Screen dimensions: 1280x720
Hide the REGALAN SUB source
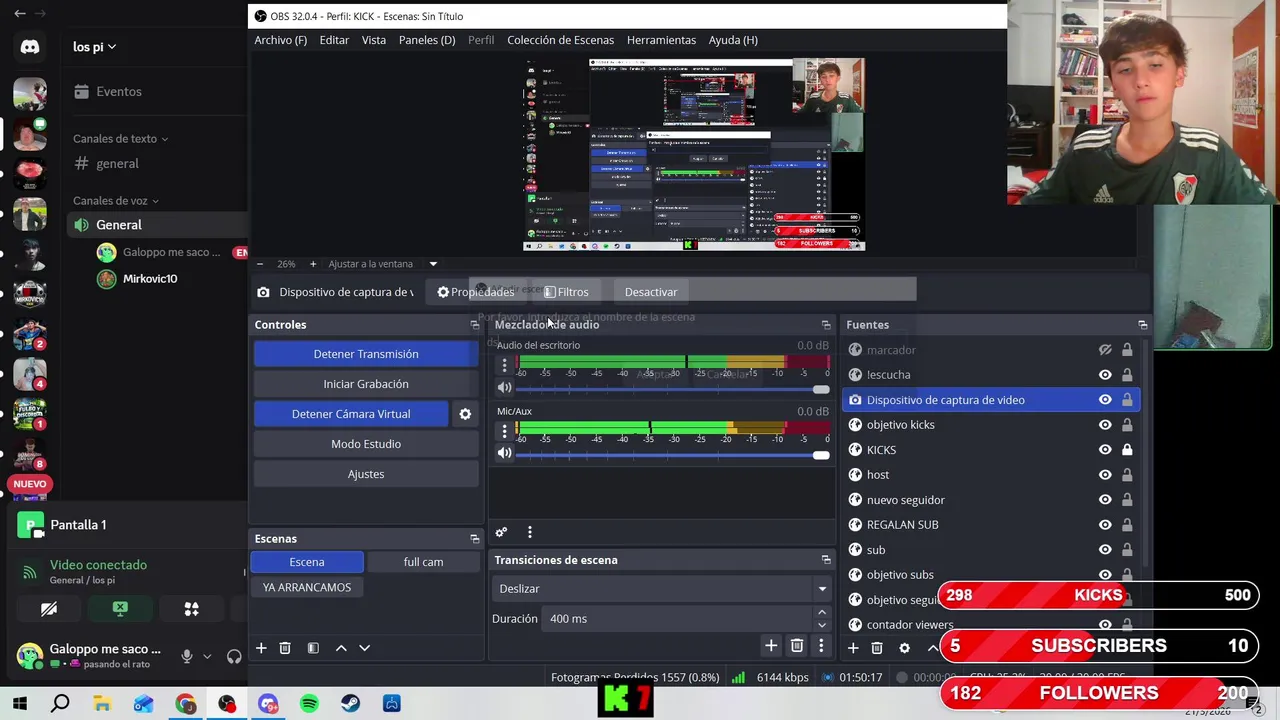(1105, 525)
